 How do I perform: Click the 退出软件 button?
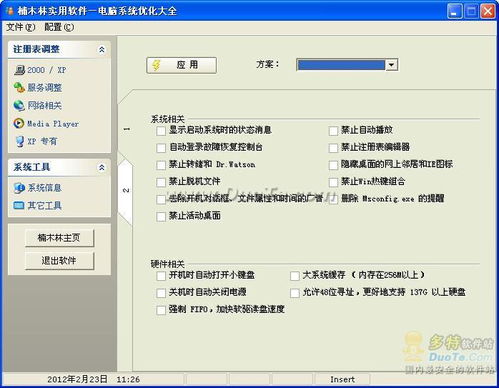(59, 261)
